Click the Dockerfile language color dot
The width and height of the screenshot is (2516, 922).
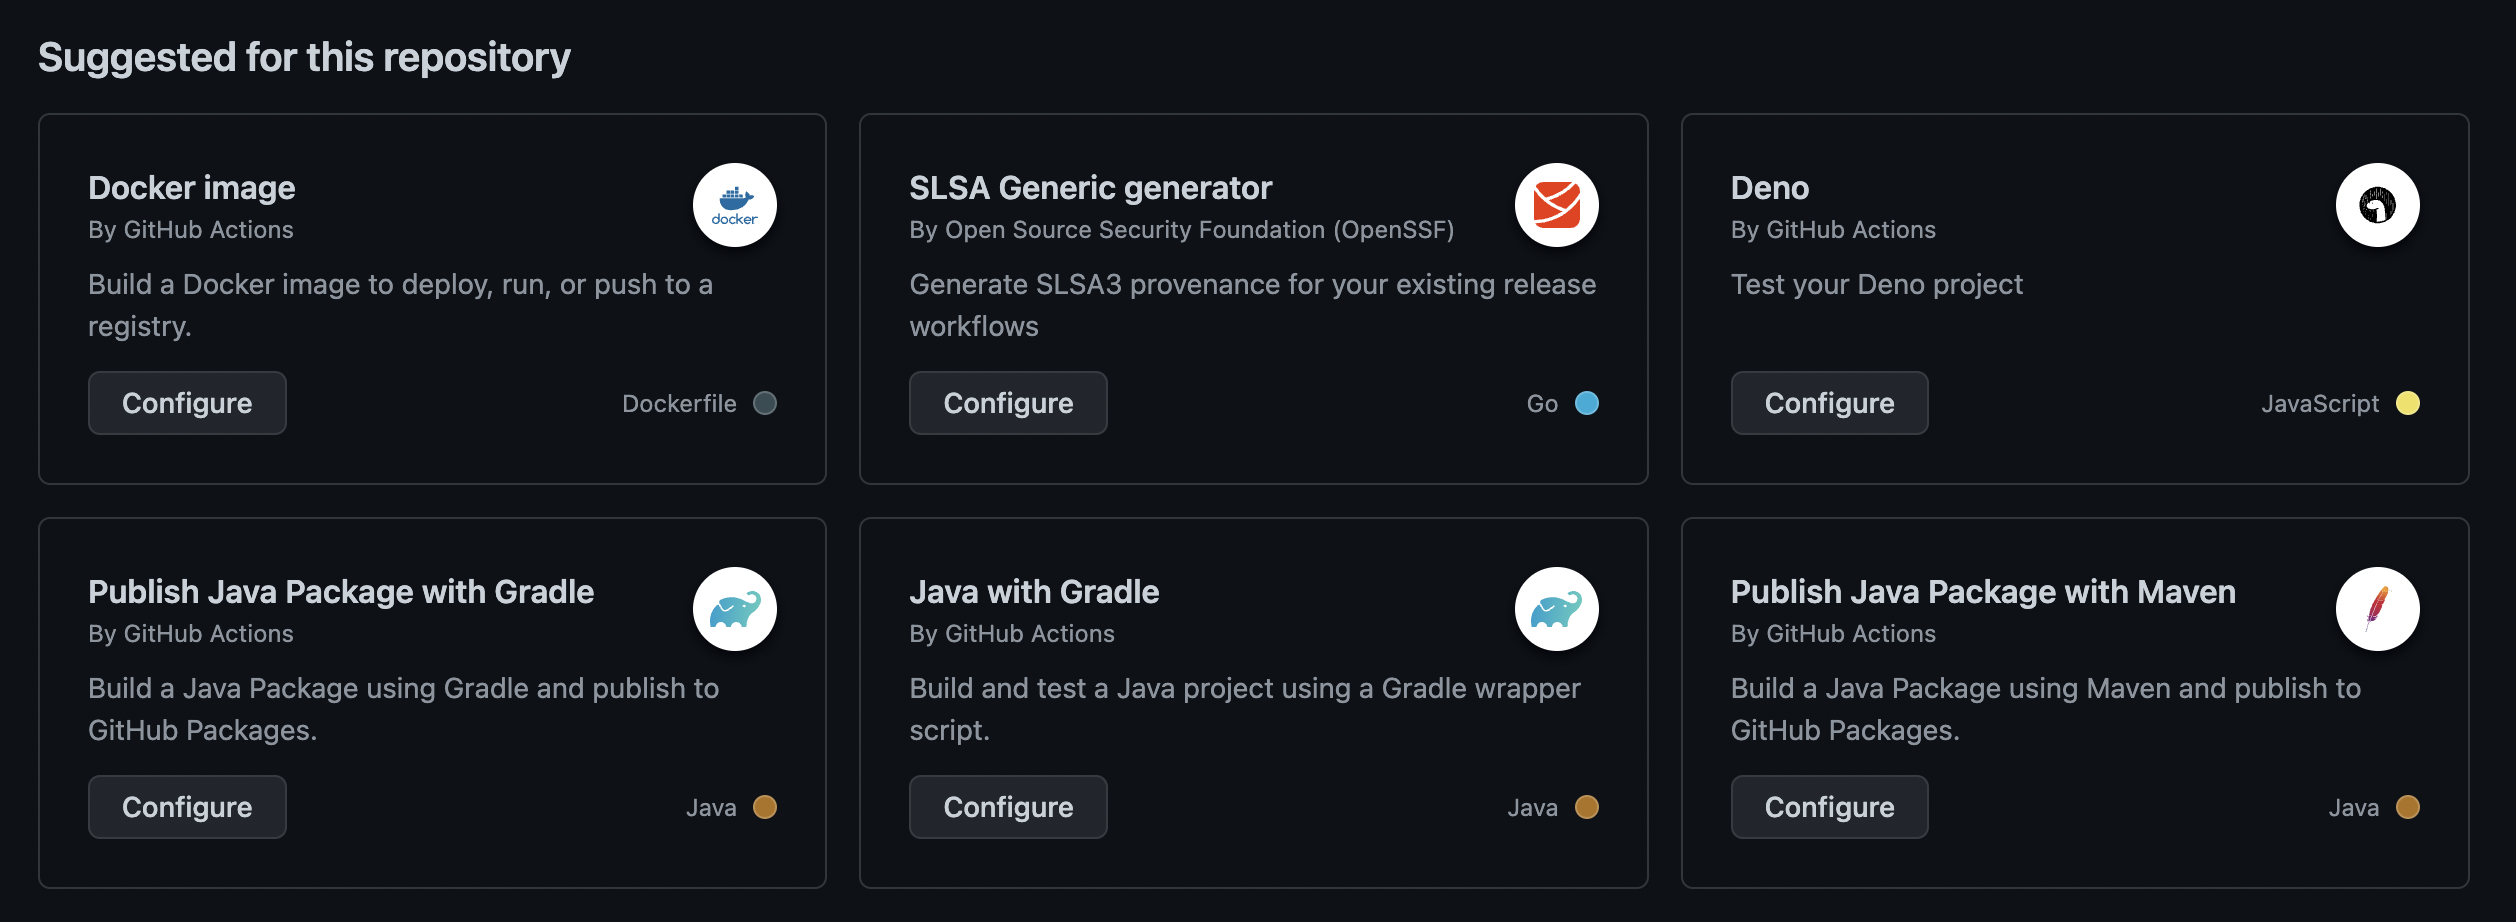[x=765, y=403]
